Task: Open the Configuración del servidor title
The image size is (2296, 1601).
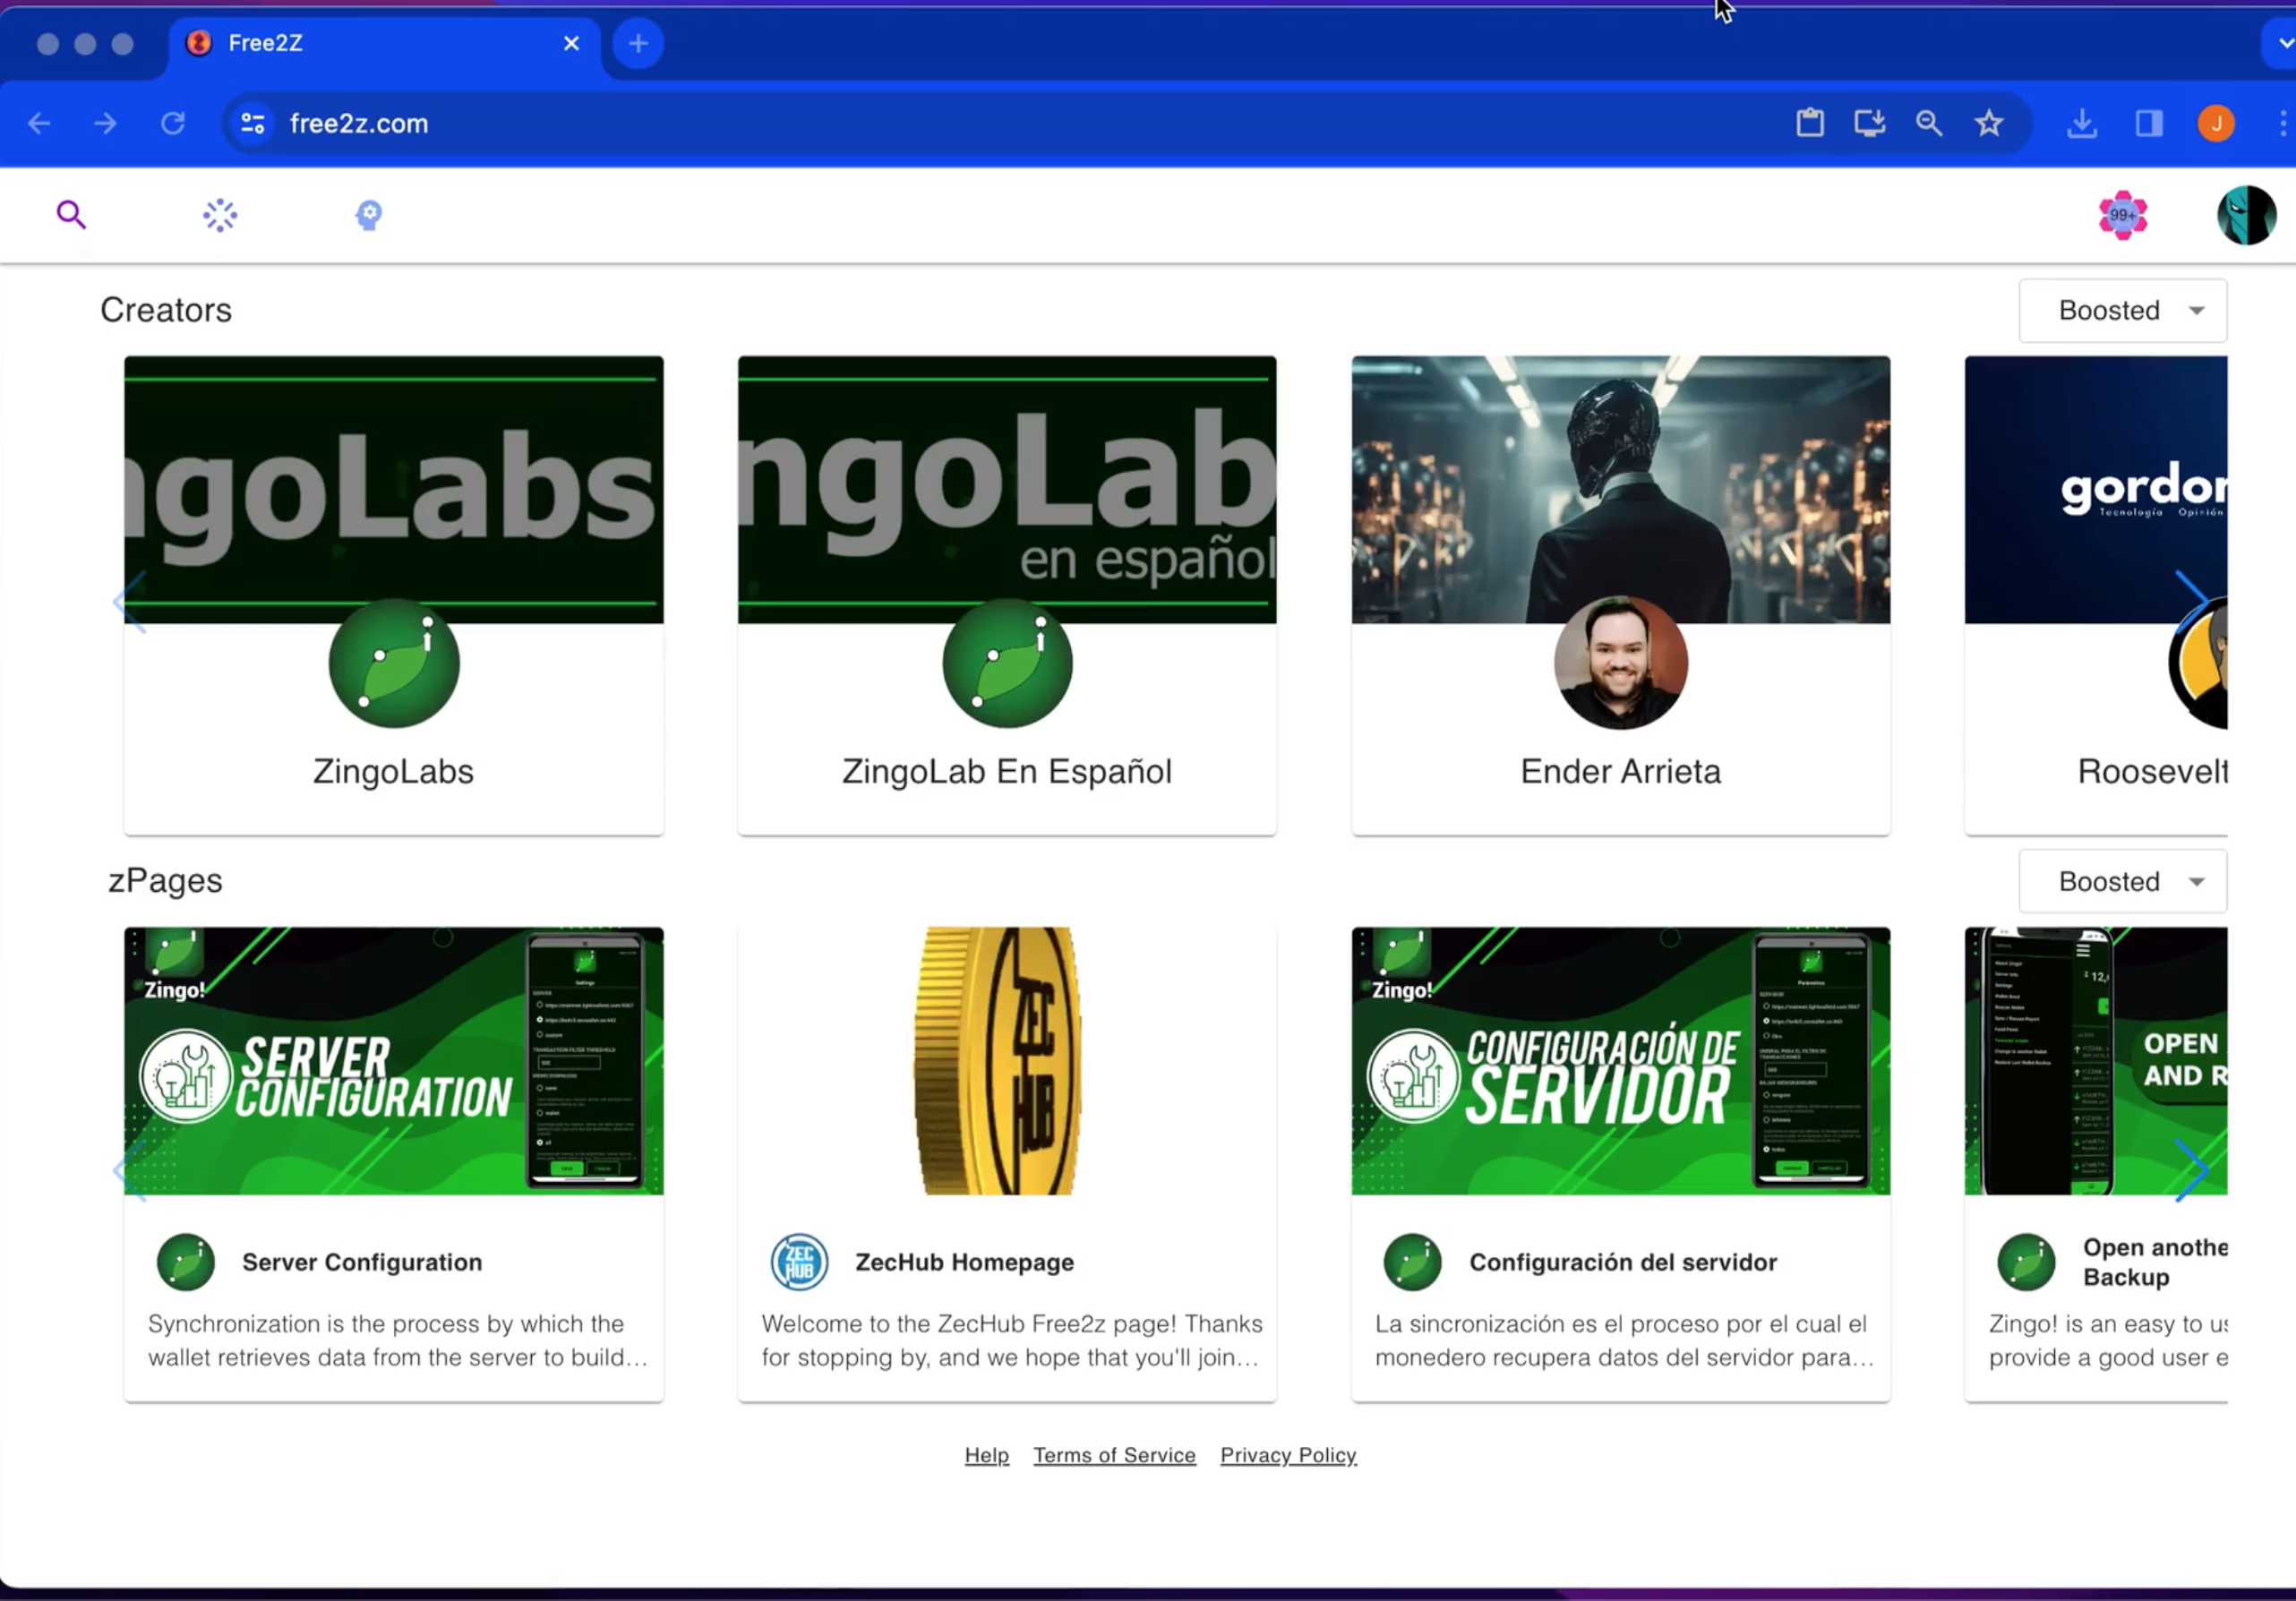Action: coord(1623,1262)
